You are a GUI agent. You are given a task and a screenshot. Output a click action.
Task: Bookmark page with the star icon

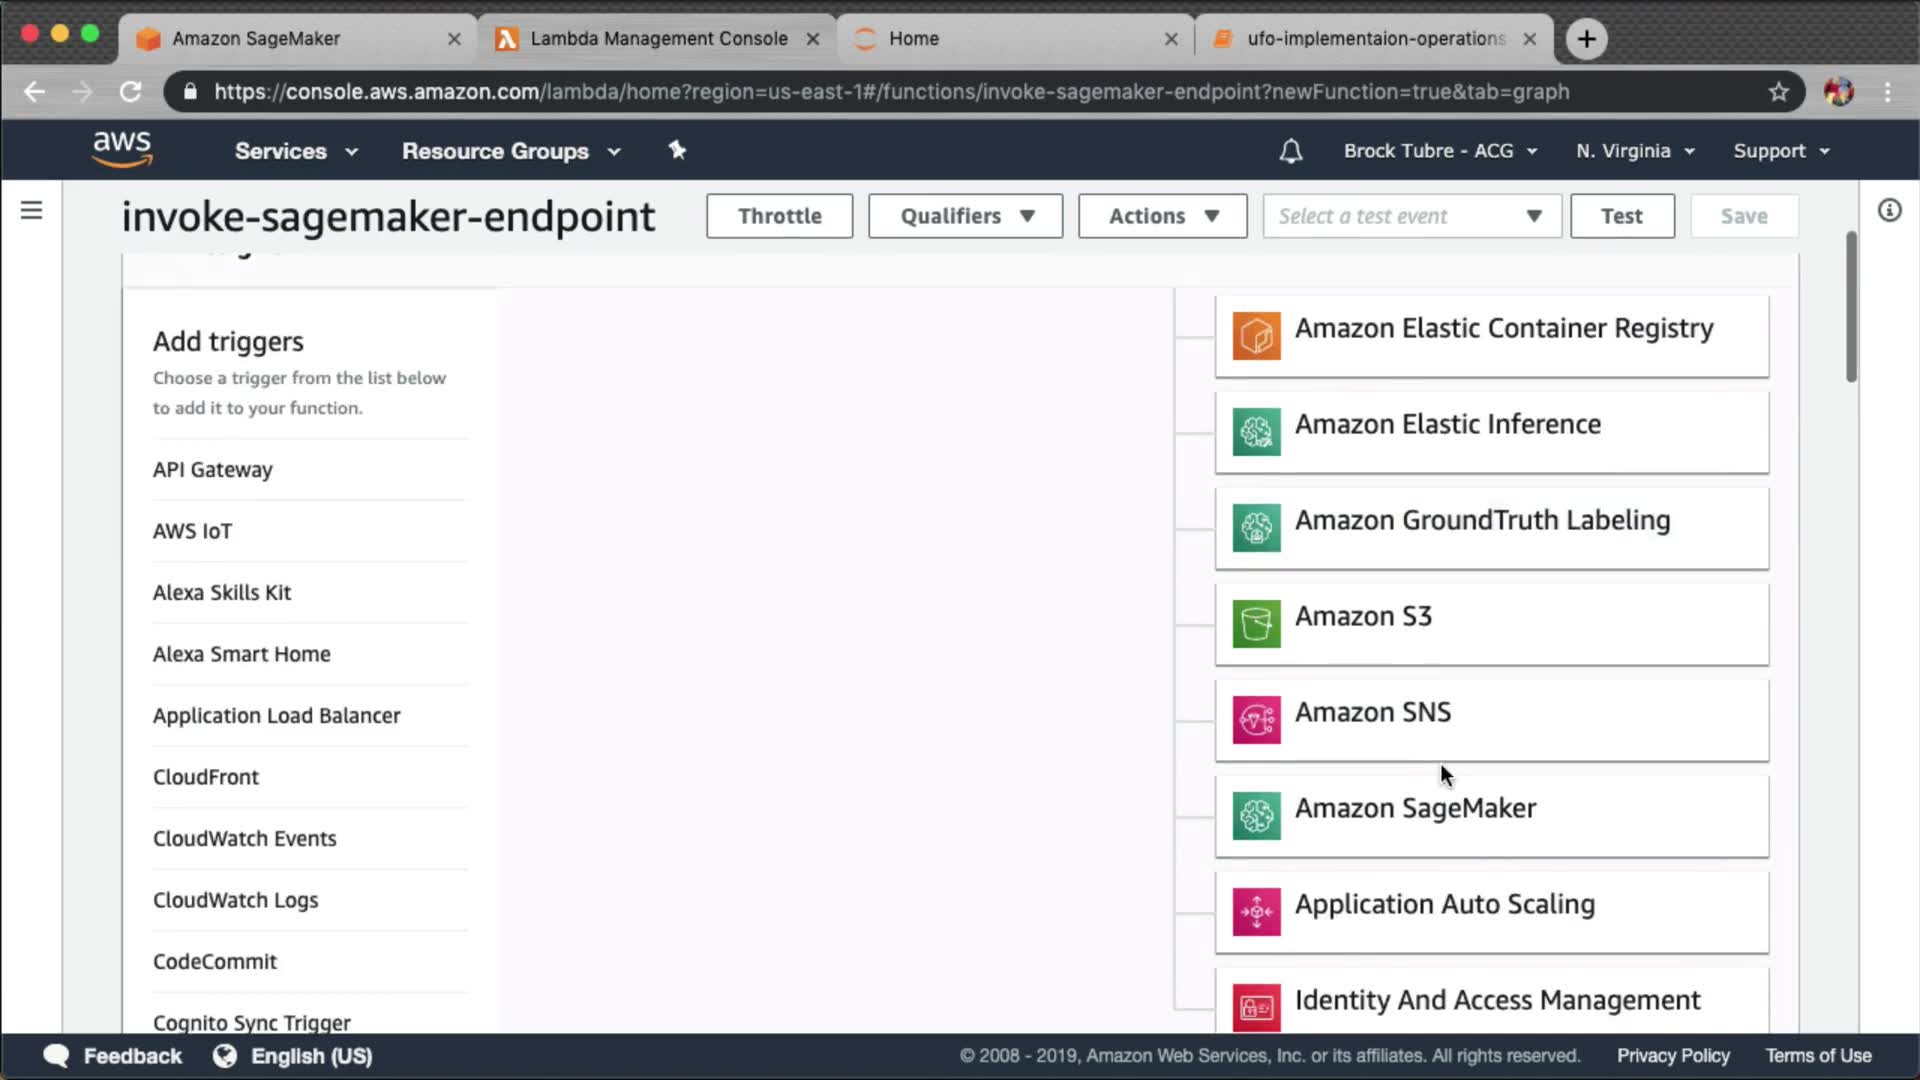click(1778, 92)
